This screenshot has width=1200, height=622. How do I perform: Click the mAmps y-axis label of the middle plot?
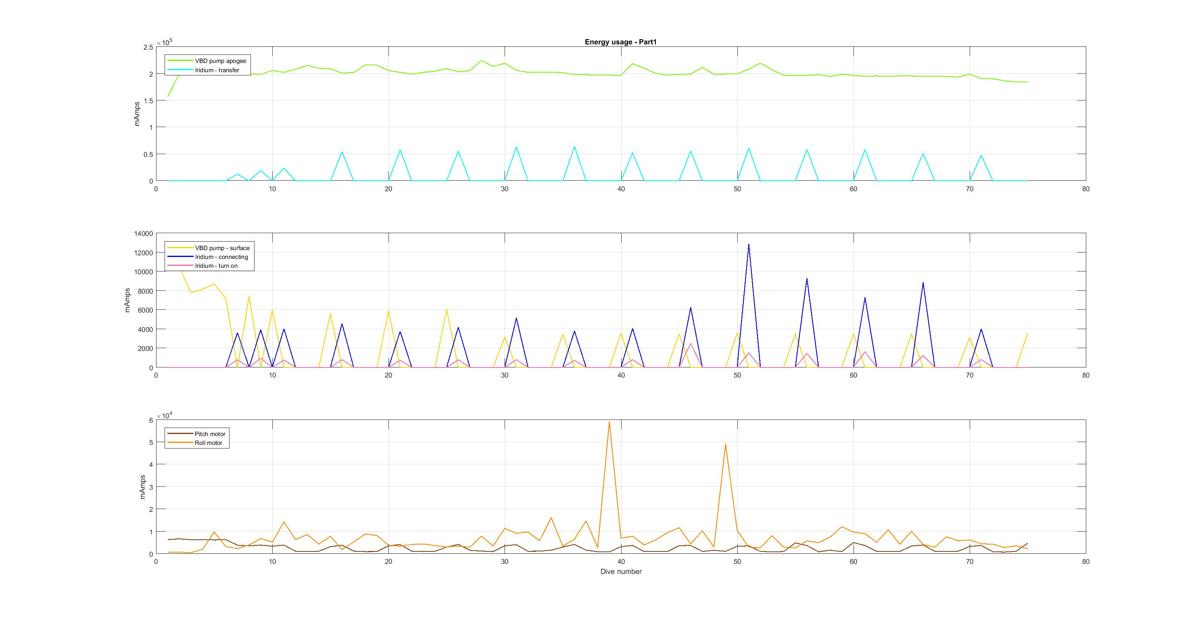coord(128,300)
